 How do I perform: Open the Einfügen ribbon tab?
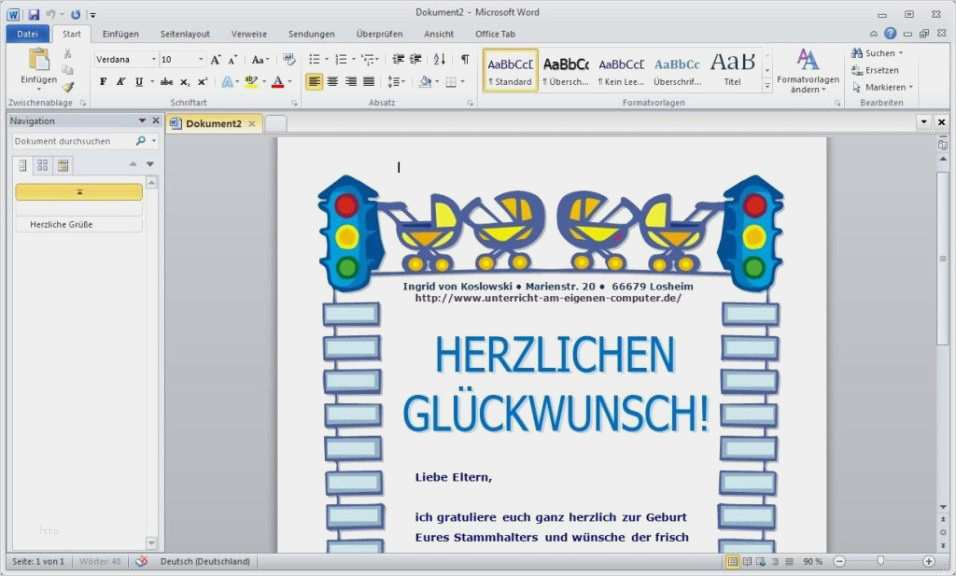click(x=120, y=33)
